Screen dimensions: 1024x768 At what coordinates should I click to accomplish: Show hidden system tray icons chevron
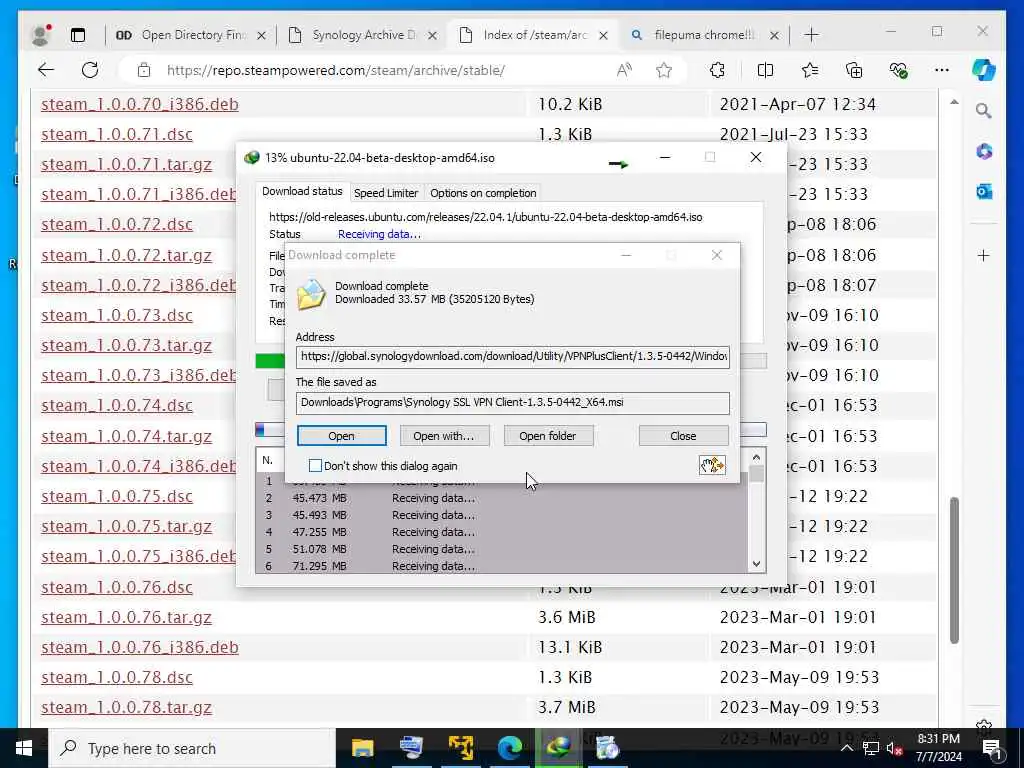(x=846, y=748)
